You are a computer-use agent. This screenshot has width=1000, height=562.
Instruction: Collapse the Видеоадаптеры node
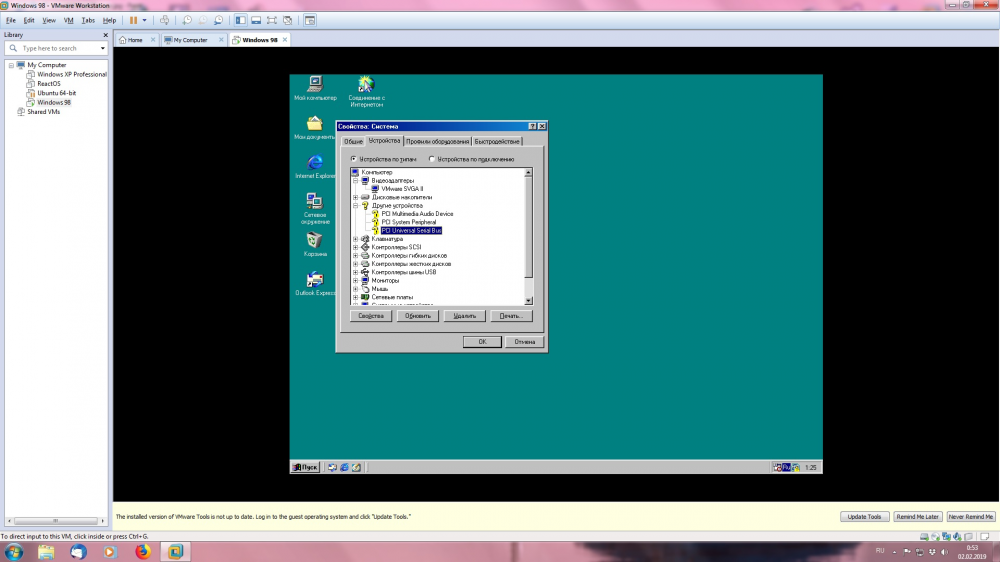coord(356,181)
